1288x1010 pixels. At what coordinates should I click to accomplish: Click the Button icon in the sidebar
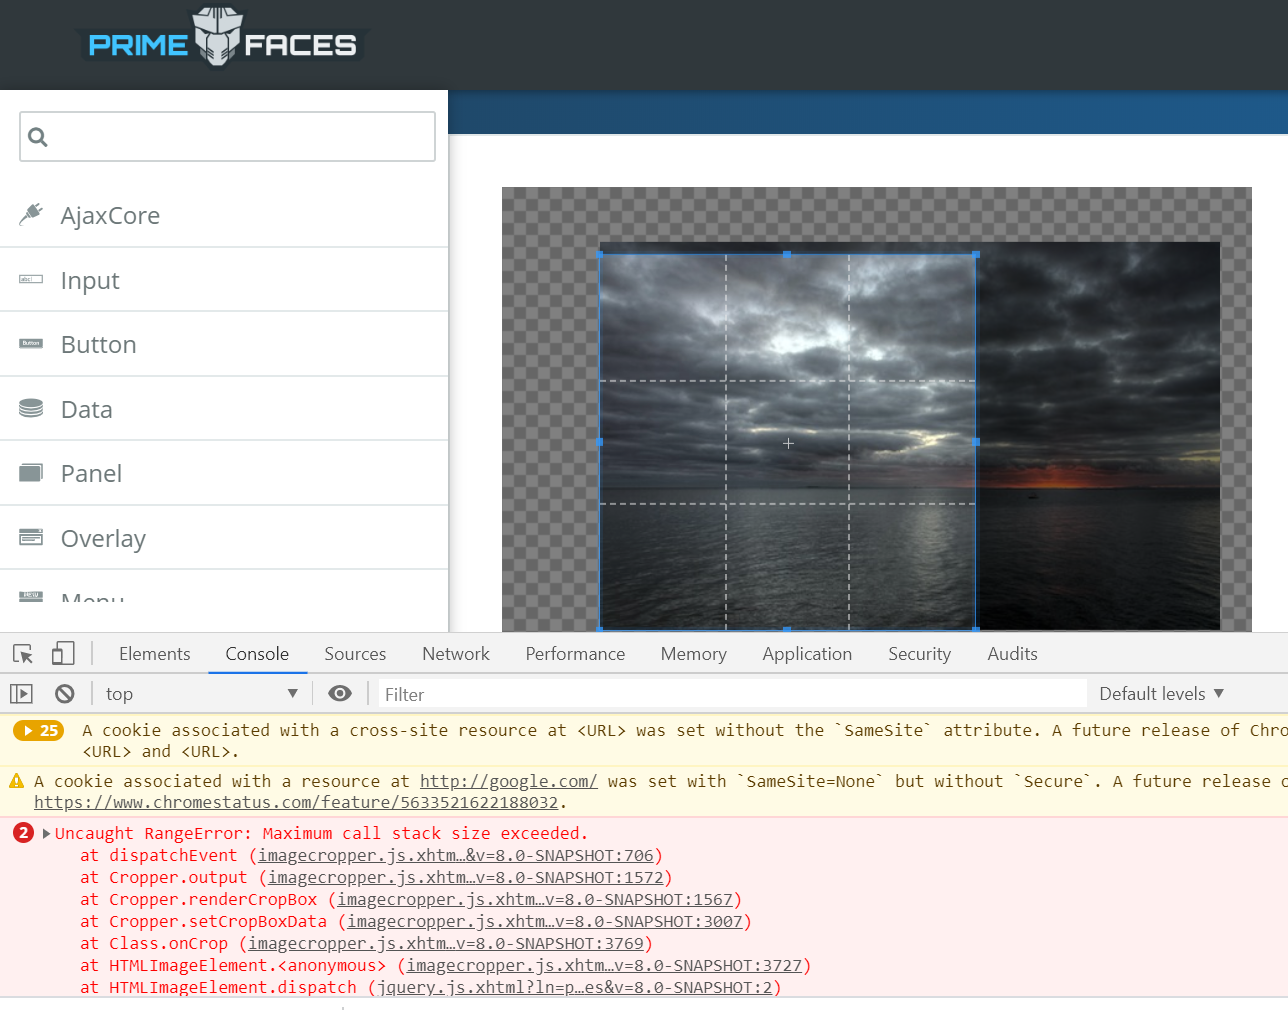pyautogui.click(x=31, y=343)
